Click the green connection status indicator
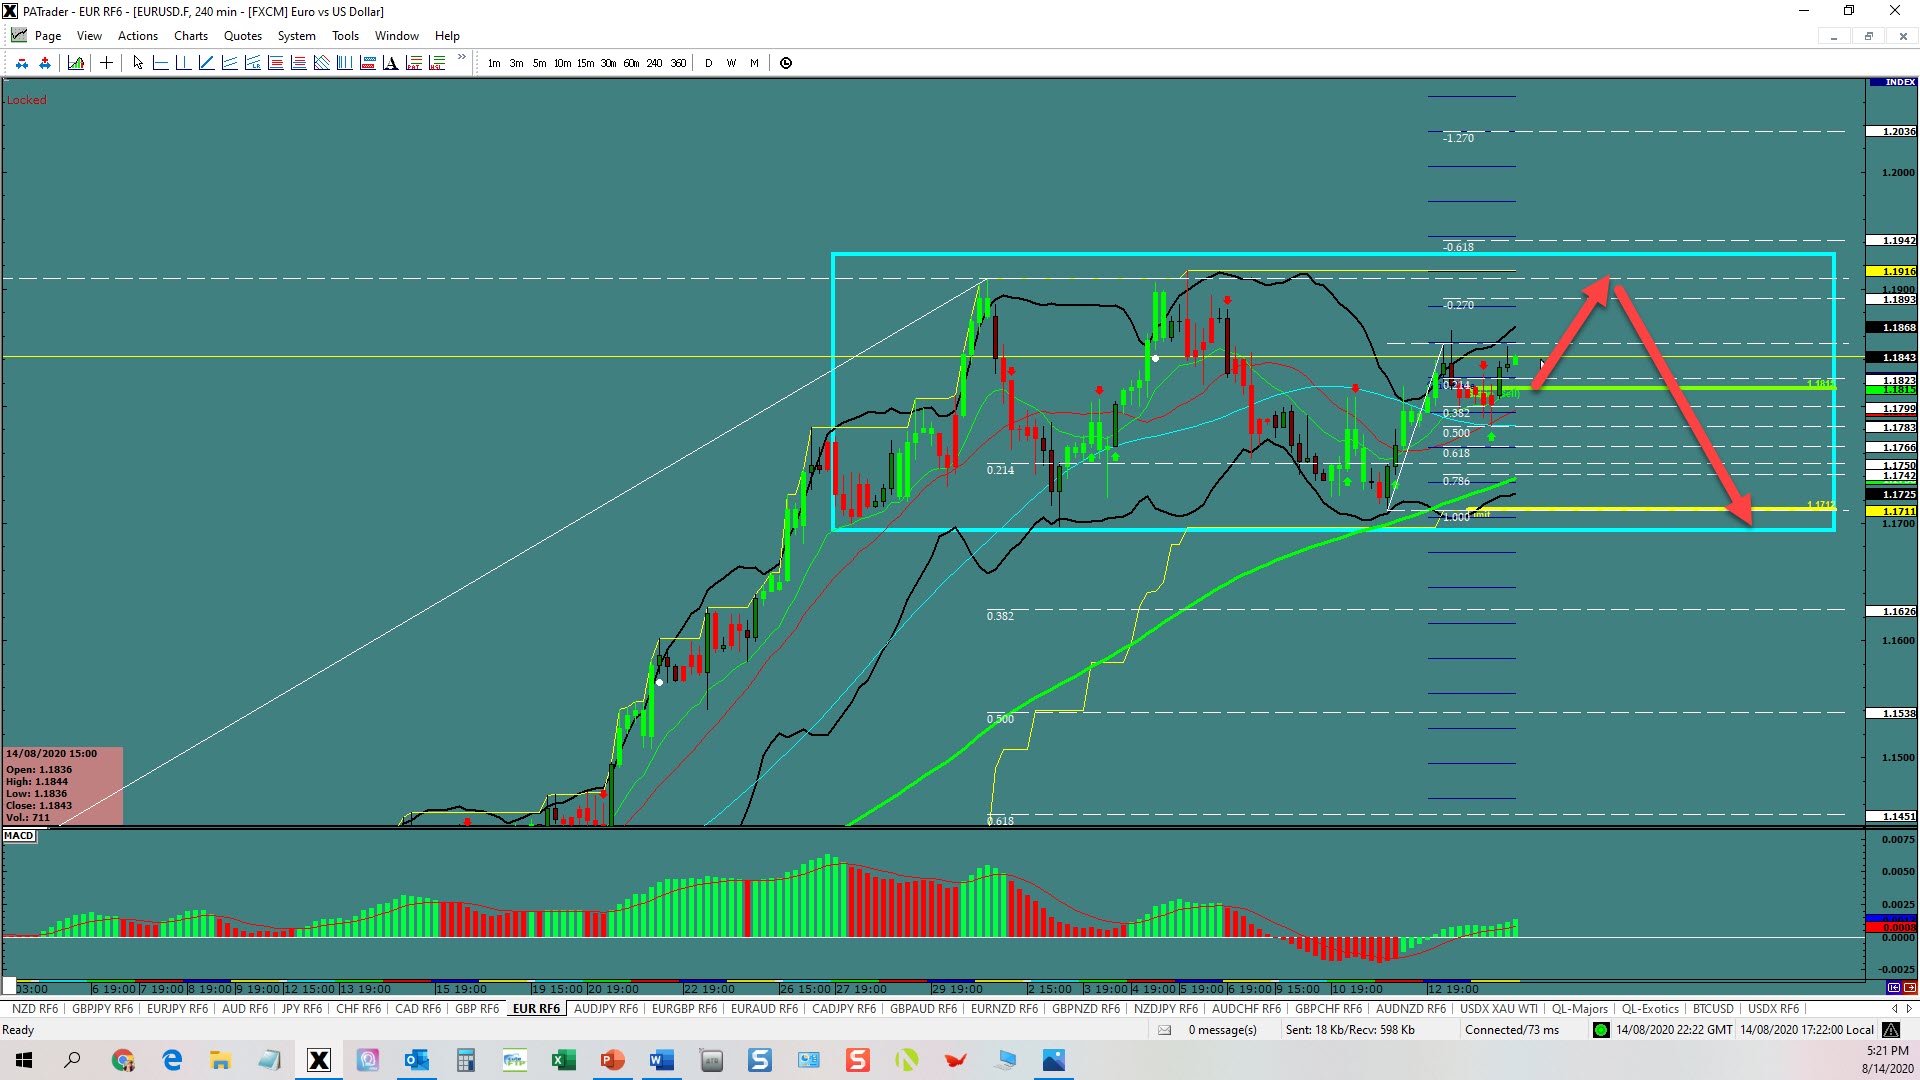The height and width of the screenshot is (1080, 1920). point(1601,1030)
